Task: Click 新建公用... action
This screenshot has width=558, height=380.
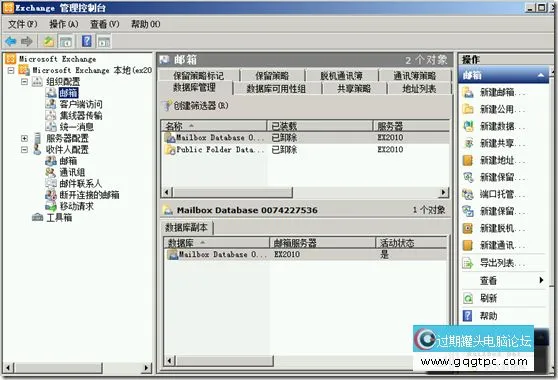Action: [494, 109]
